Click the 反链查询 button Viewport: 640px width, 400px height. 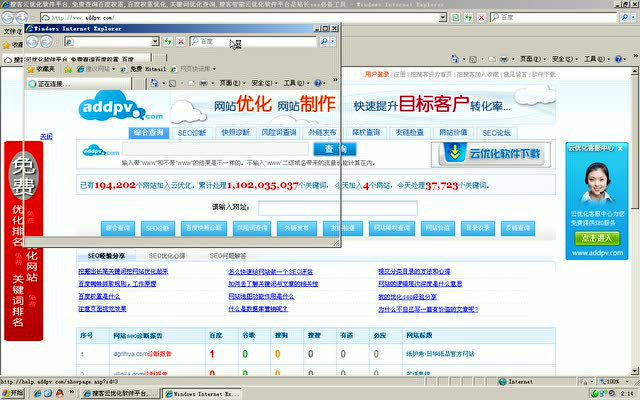[x=518, y=228]
